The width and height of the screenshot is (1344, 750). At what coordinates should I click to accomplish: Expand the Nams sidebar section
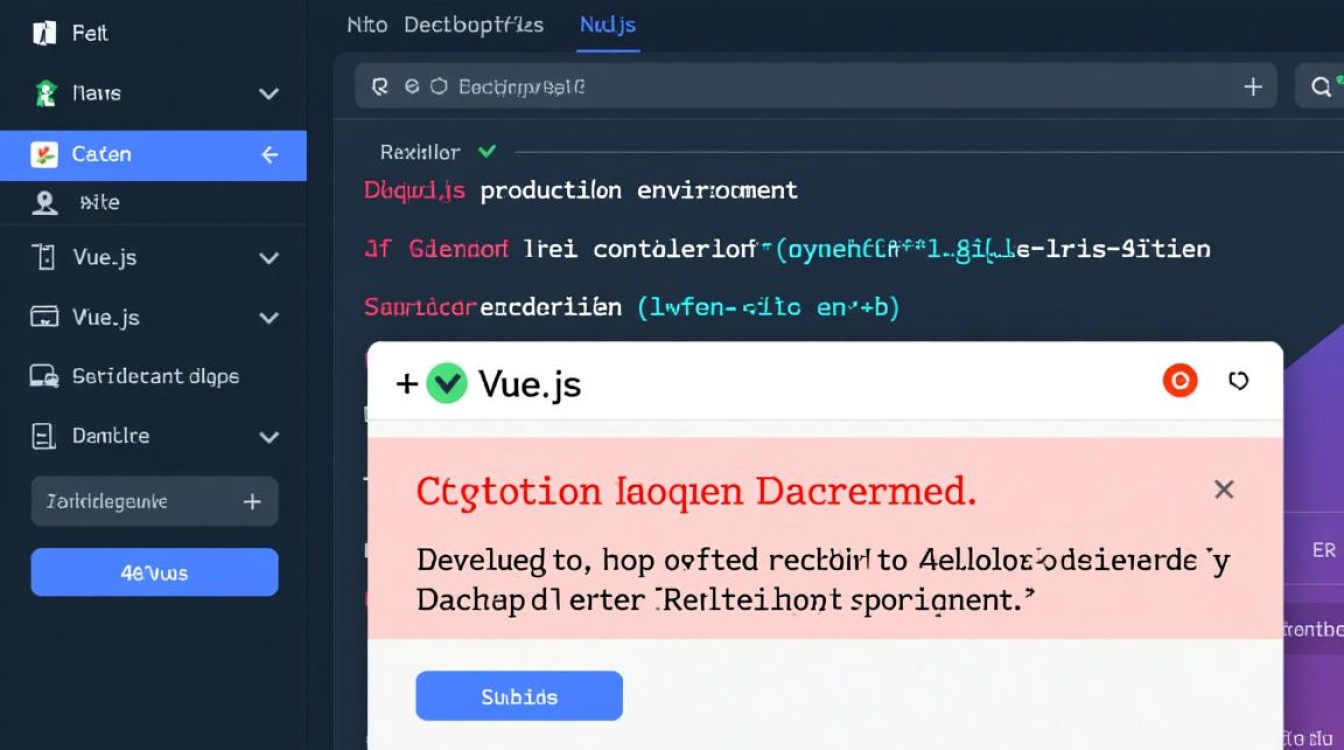point(268,94)
